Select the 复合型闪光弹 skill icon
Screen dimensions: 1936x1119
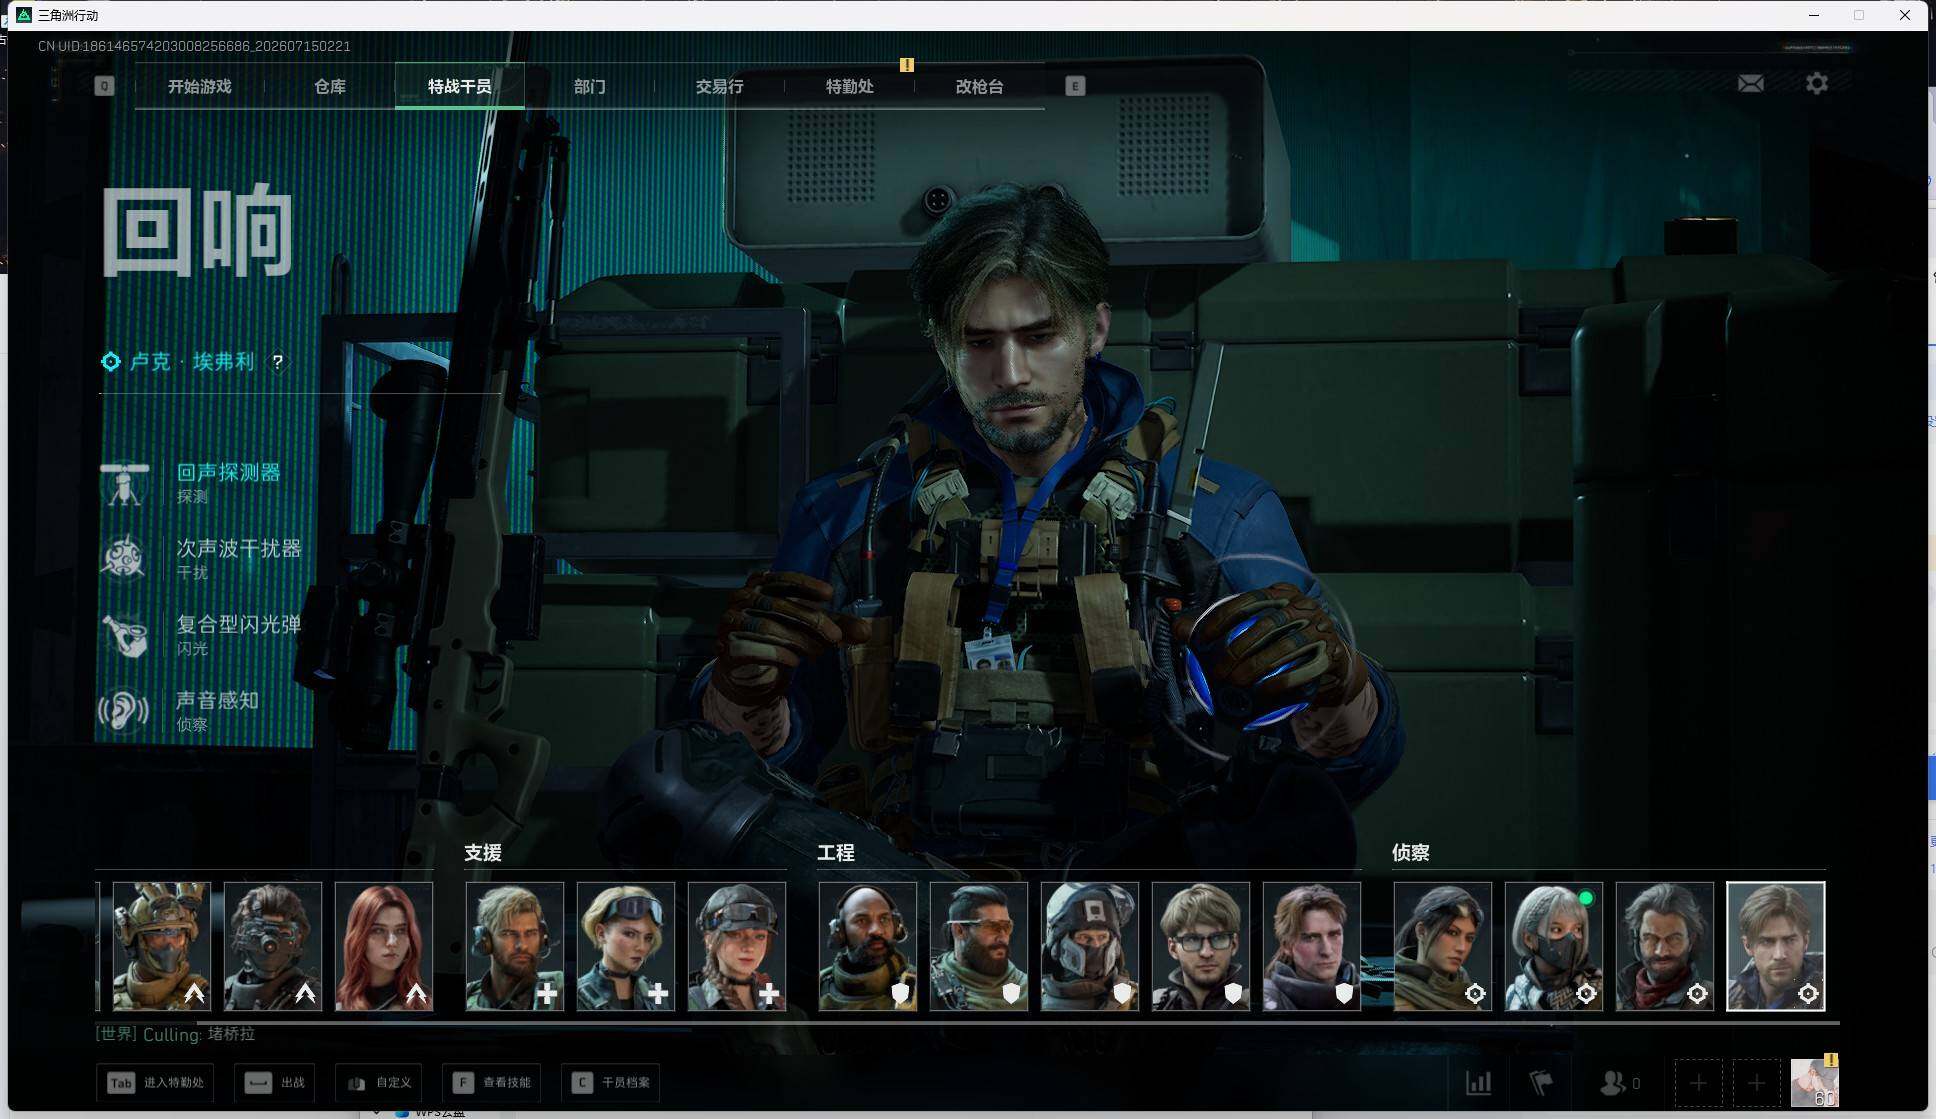125,634
